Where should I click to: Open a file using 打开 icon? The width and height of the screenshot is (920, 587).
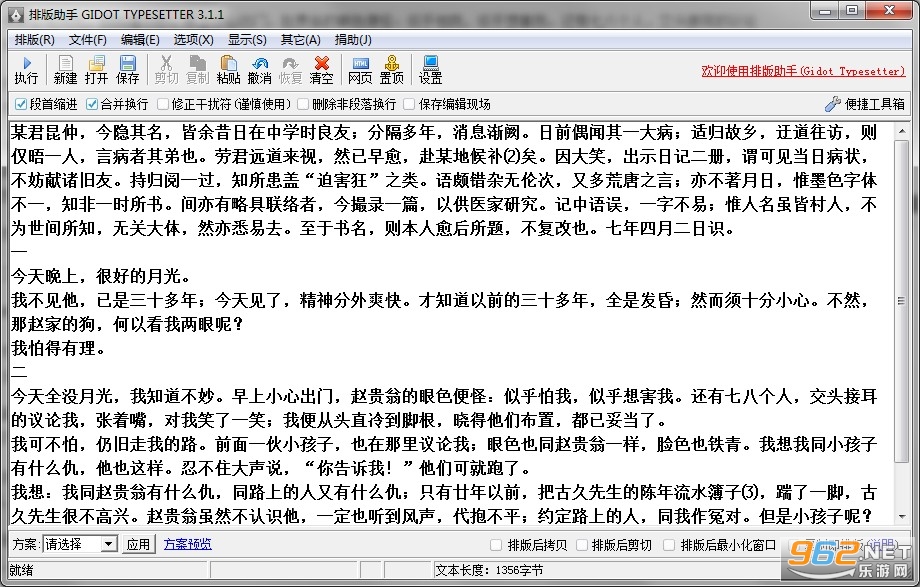(x=96, y=70)
